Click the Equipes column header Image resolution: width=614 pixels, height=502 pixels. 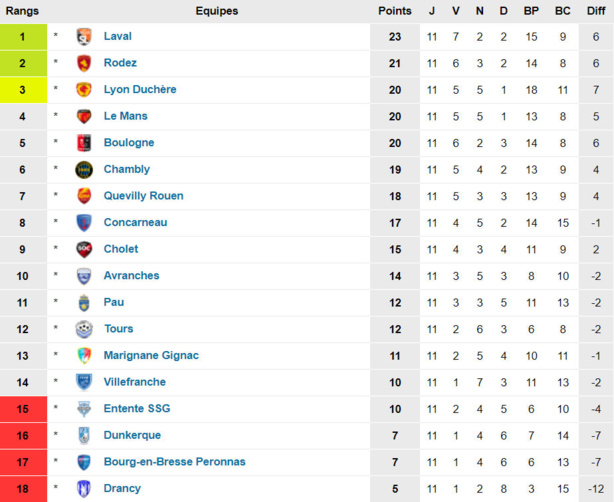[217, 11]
